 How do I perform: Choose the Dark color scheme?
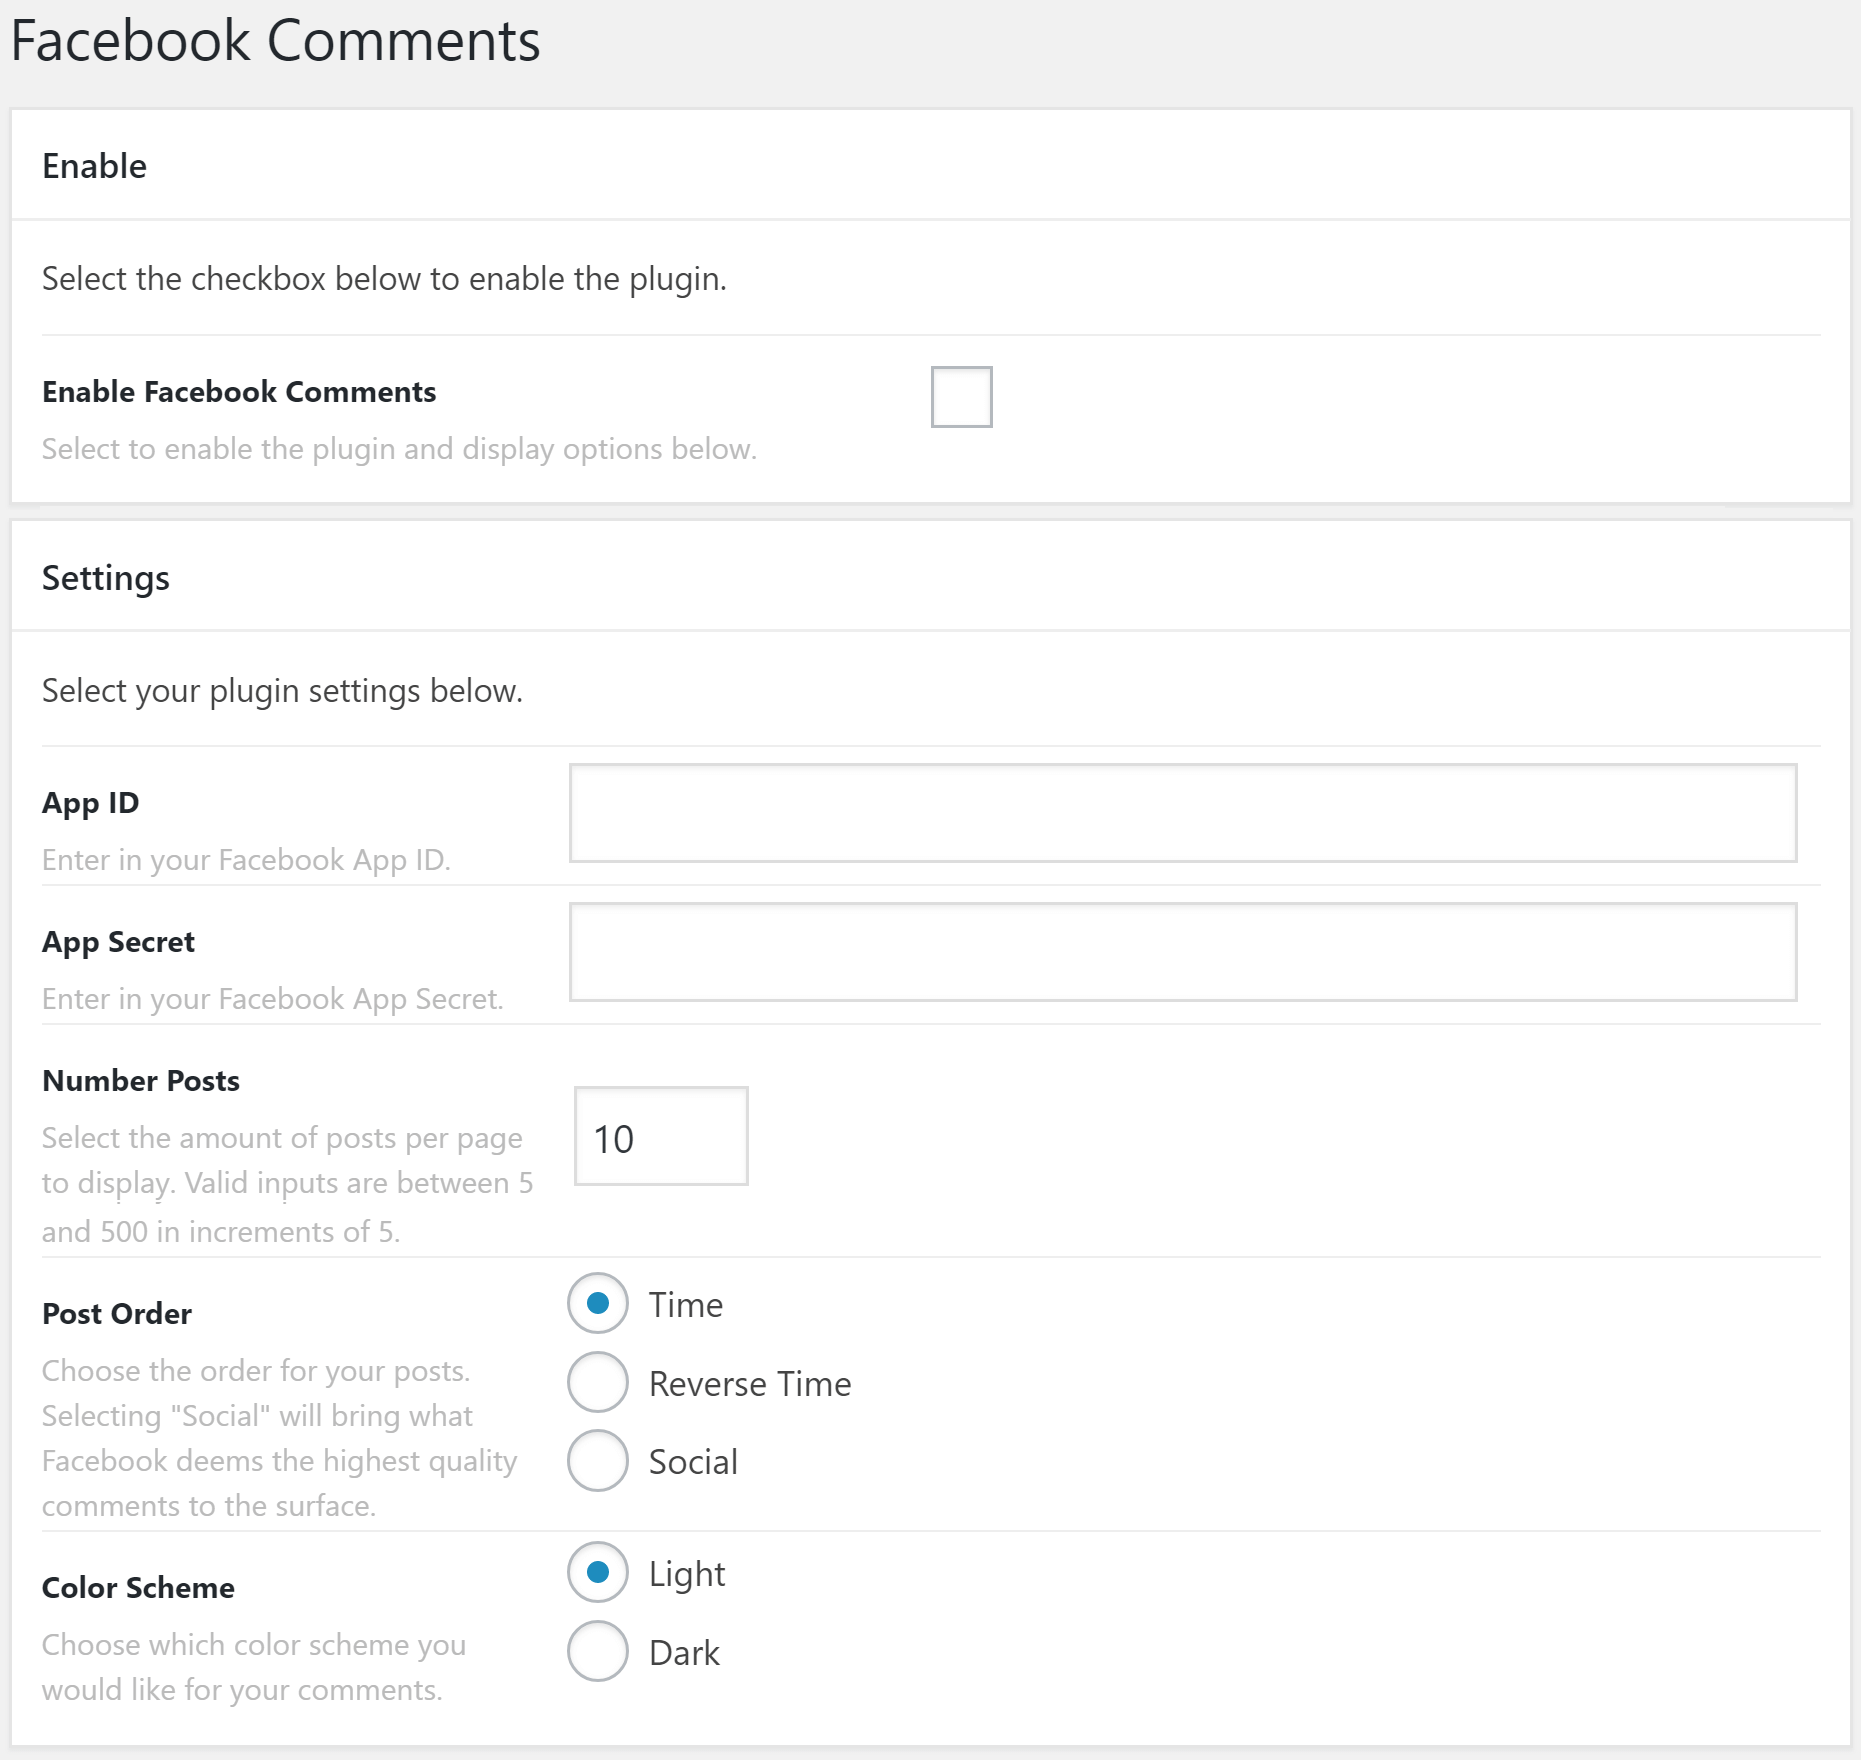(x=597, y=1652)
